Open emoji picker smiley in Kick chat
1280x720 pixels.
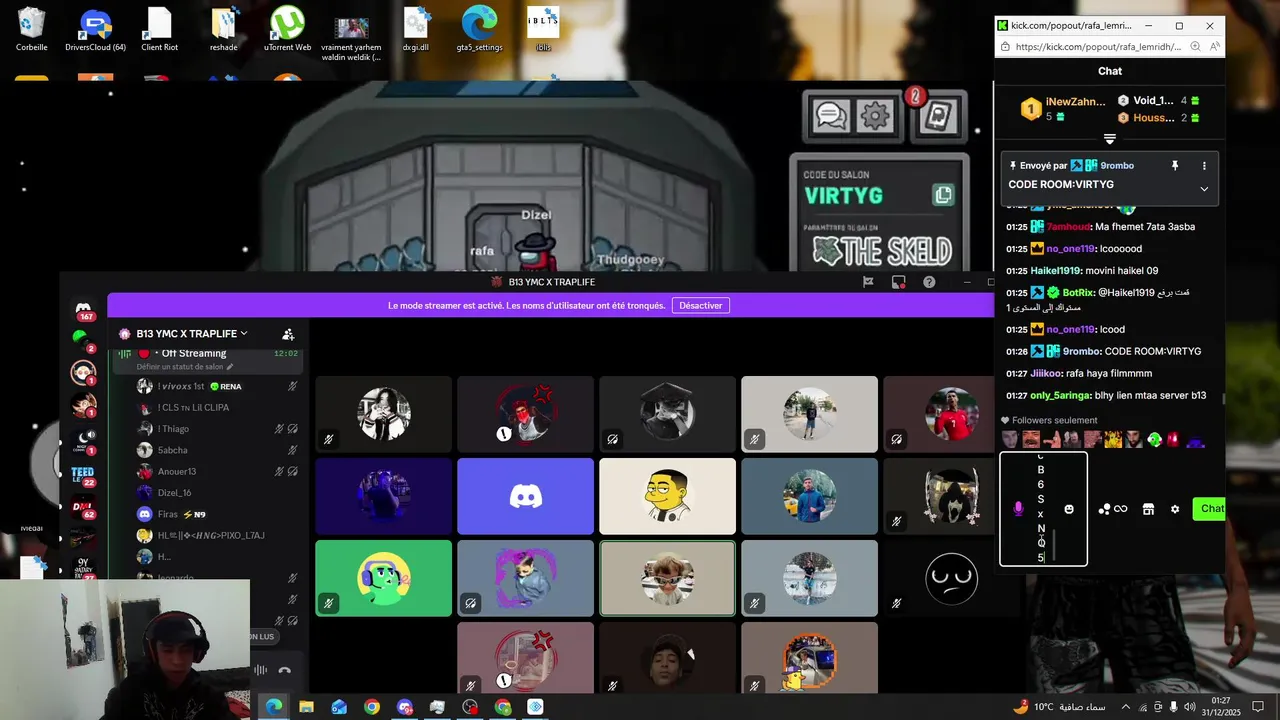(1069, 509)
